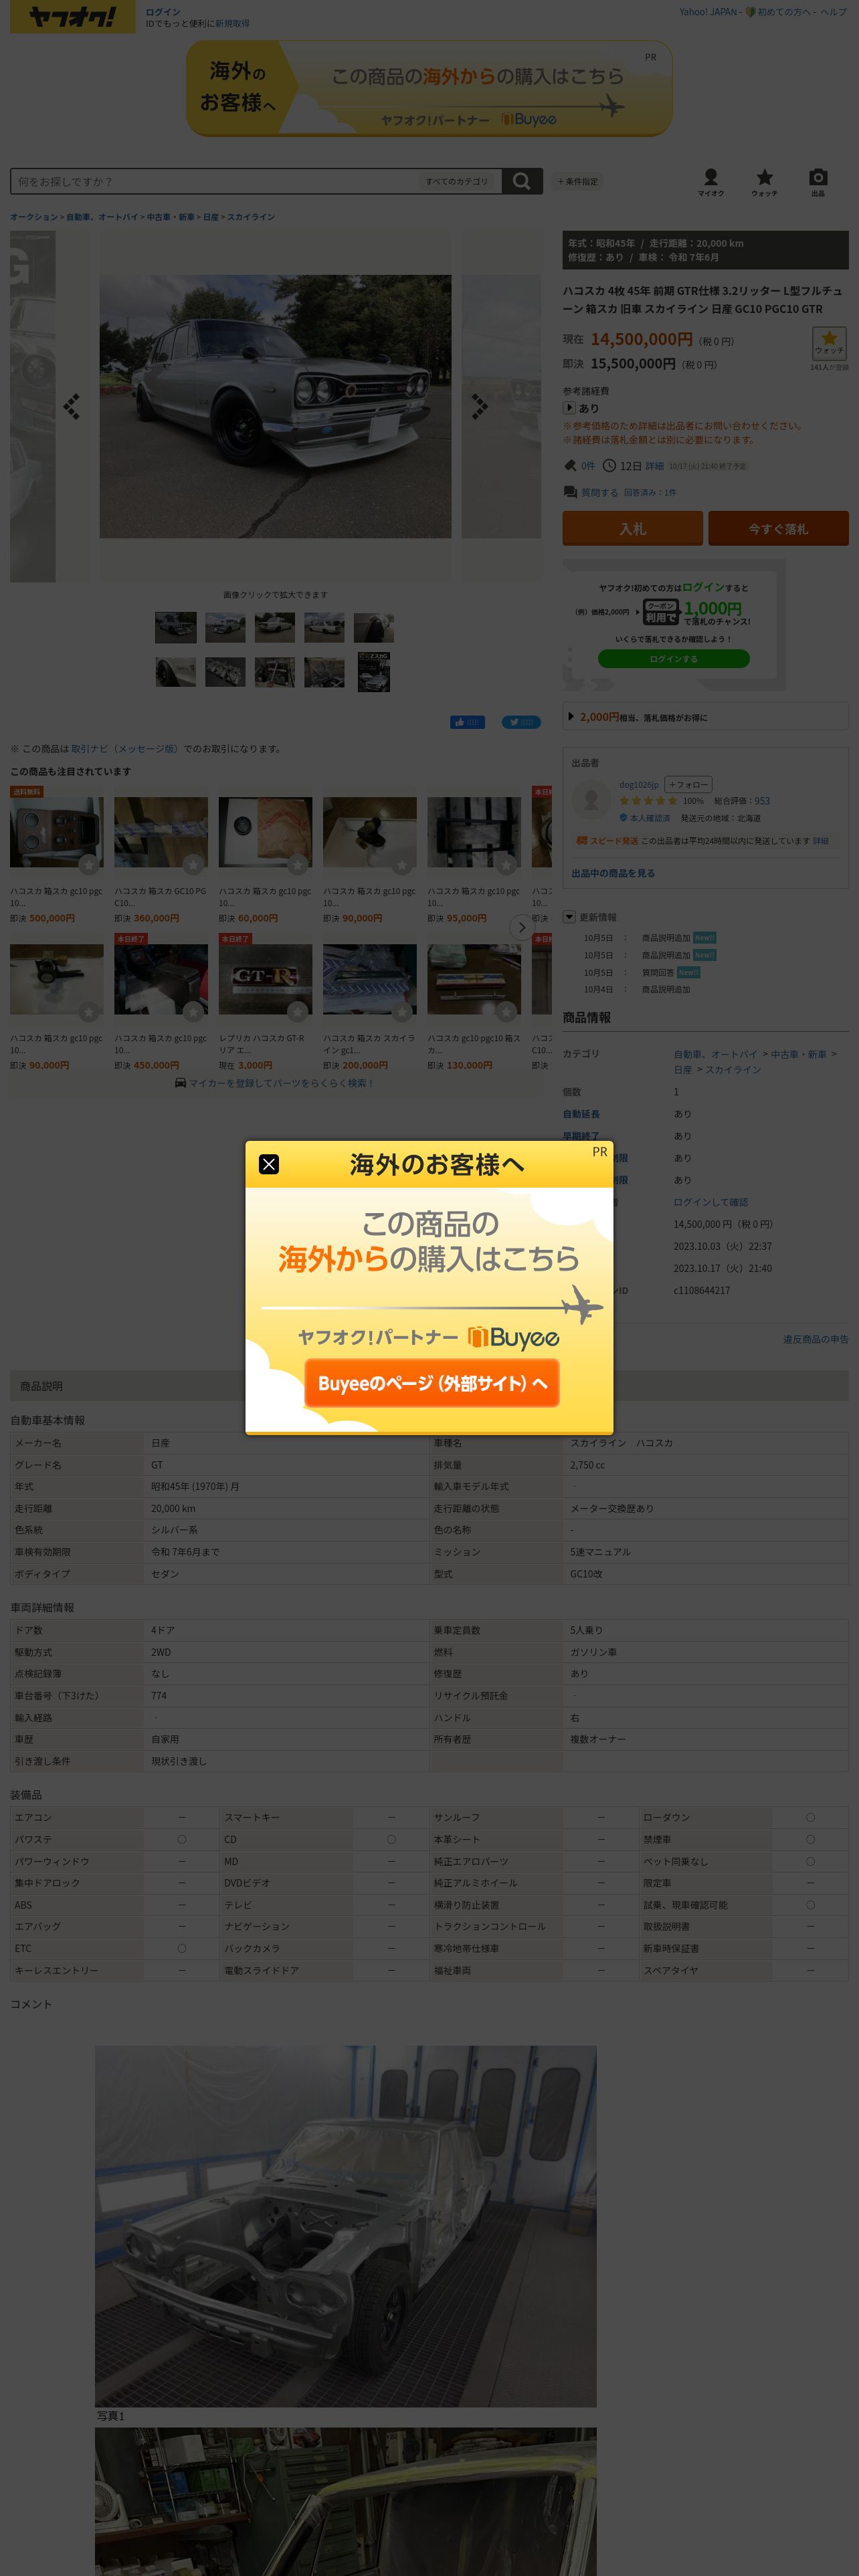Click ログインして確認 link in product info
Image resolution: width=859 pixels, height=2576 pixels.
coord(710,1202)
